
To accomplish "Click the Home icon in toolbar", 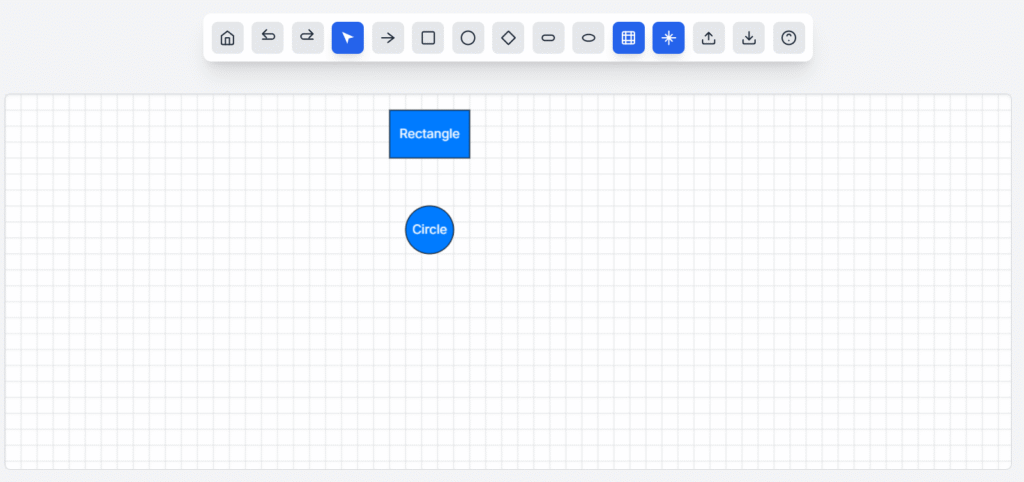I will pyautogui.click(x=227, y=38).
